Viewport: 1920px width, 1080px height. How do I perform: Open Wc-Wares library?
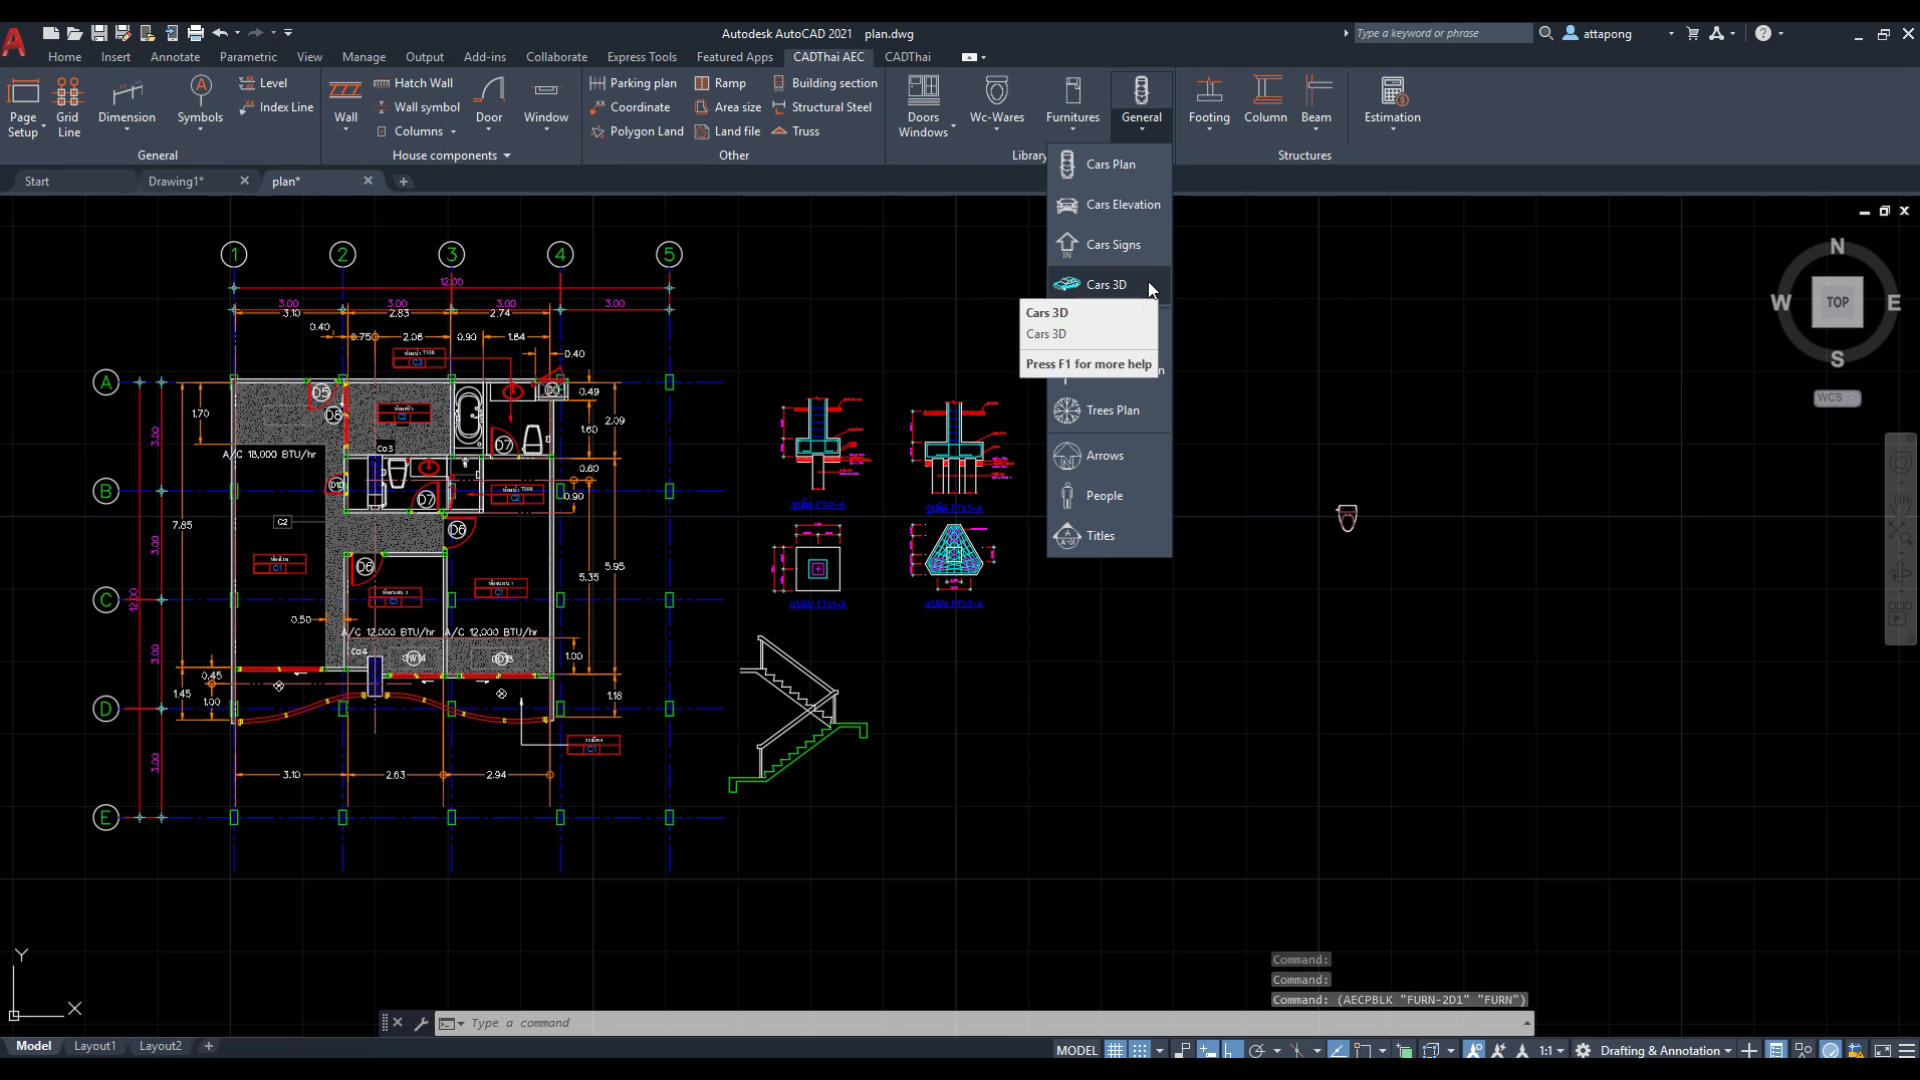tap(997, 103)
